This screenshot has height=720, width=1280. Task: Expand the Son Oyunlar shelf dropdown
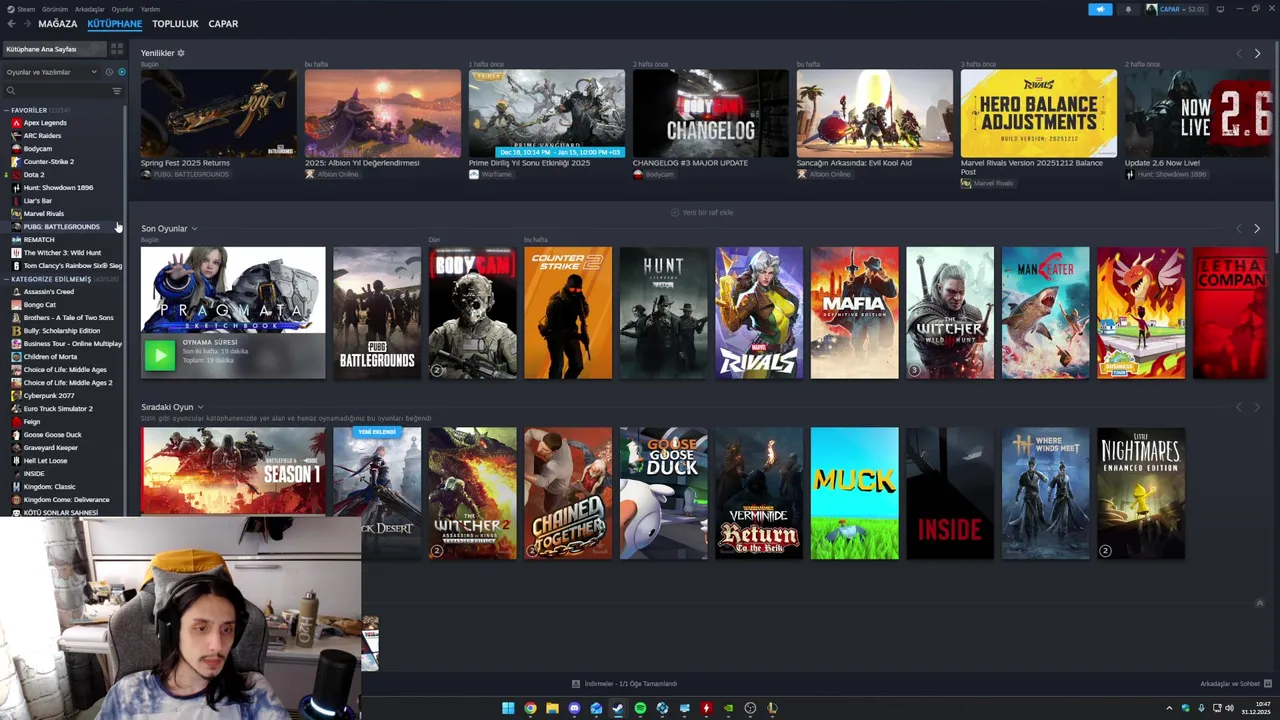click(194, 229)
